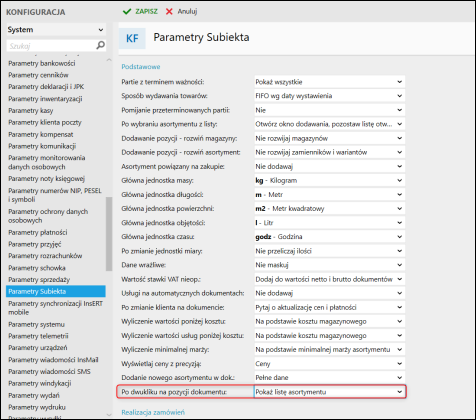Image resolution: width=476 pixels, height=420 pixels.
Task: Open 'Parametry kasy' from the list
Action: coord(31,111)
